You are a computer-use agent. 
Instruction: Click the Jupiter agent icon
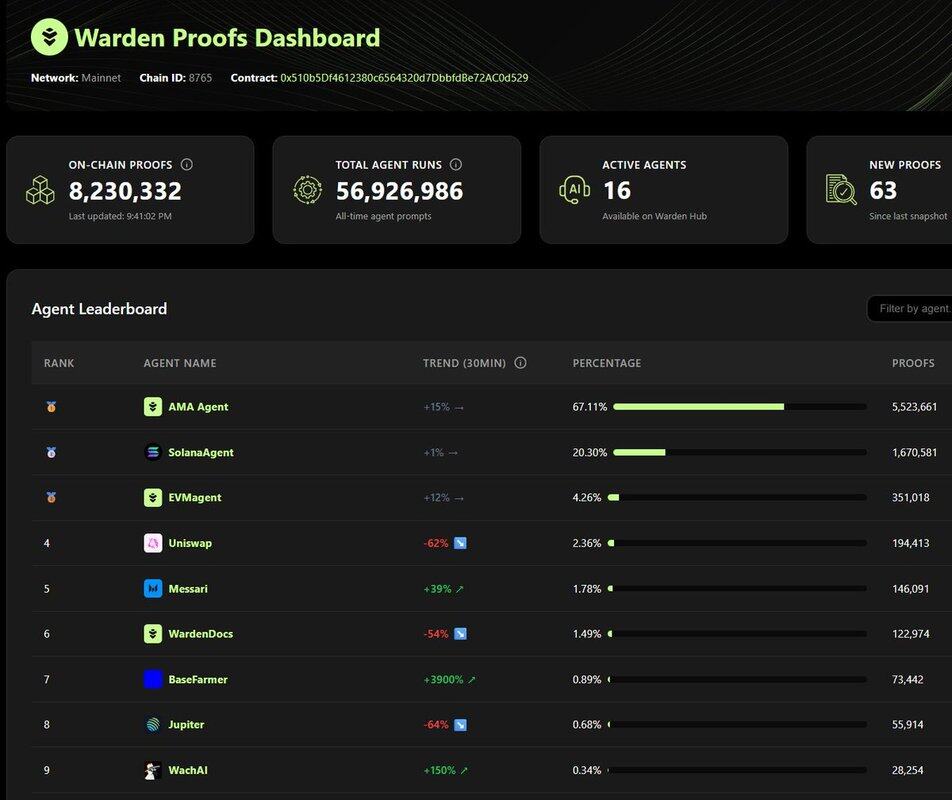pos(152,725)
